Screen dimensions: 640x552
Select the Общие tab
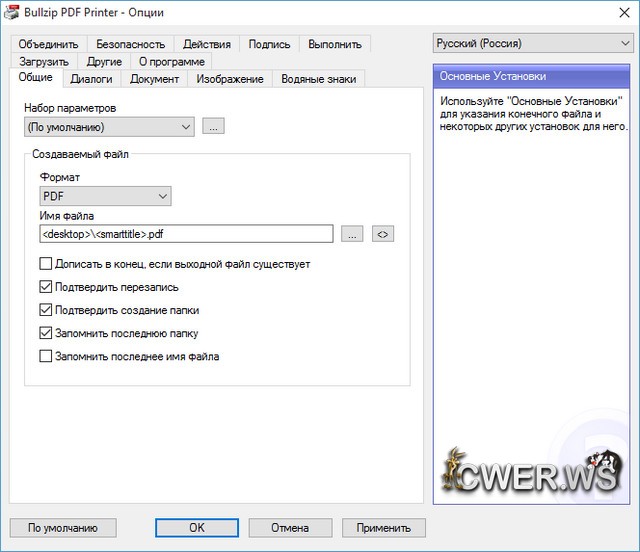36,78
